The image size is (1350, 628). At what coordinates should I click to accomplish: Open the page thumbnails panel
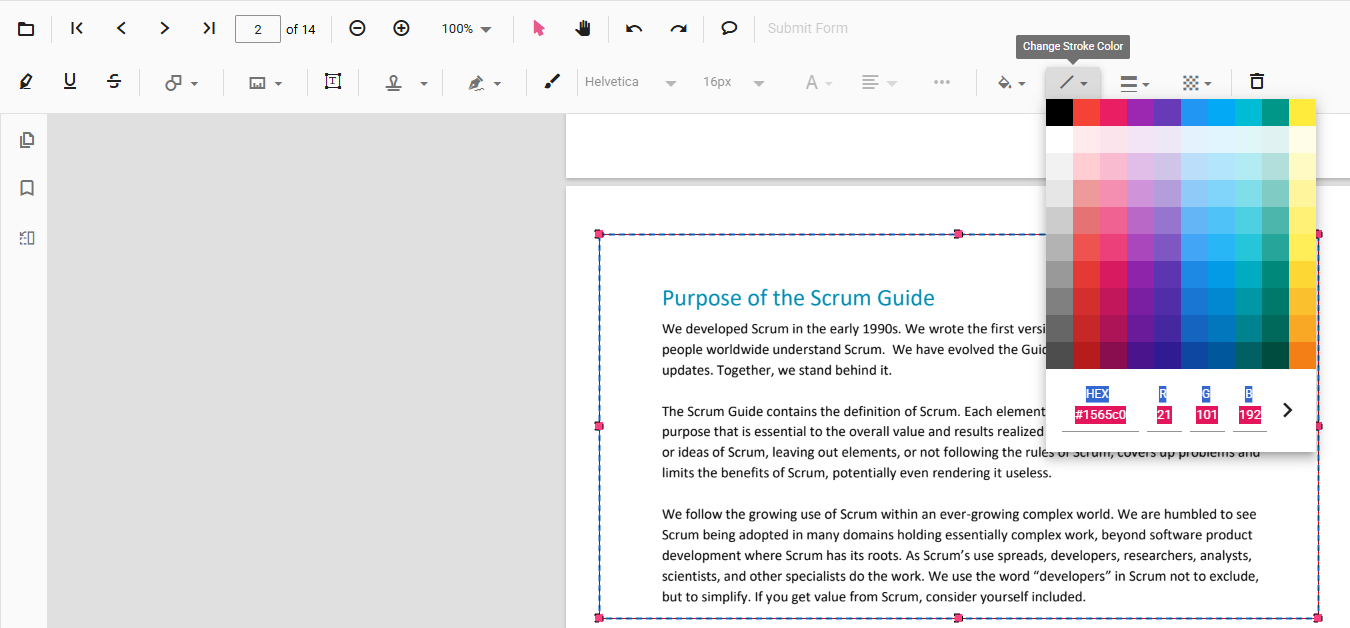27,140
